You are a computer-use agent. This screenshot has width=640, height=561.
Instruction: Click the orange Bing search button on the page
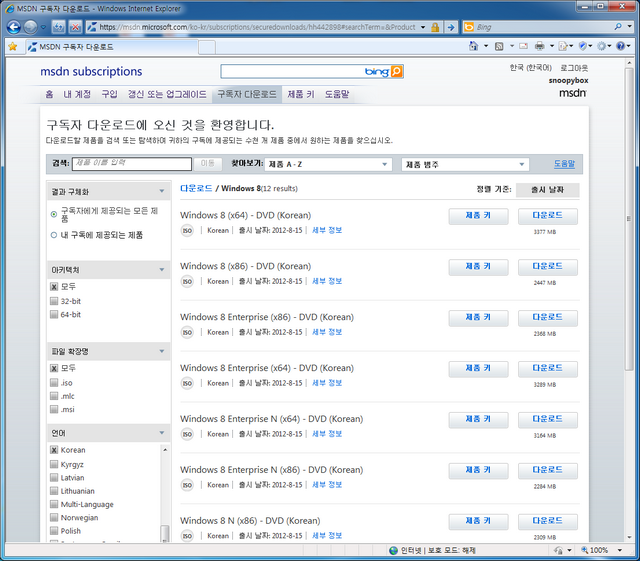coord(396,71)
